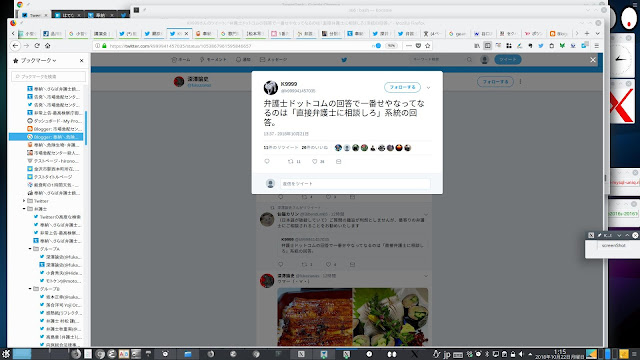Click the Twitter bird logo in header
The width and height of the screenshot is (640, 360).
point(344,60)
